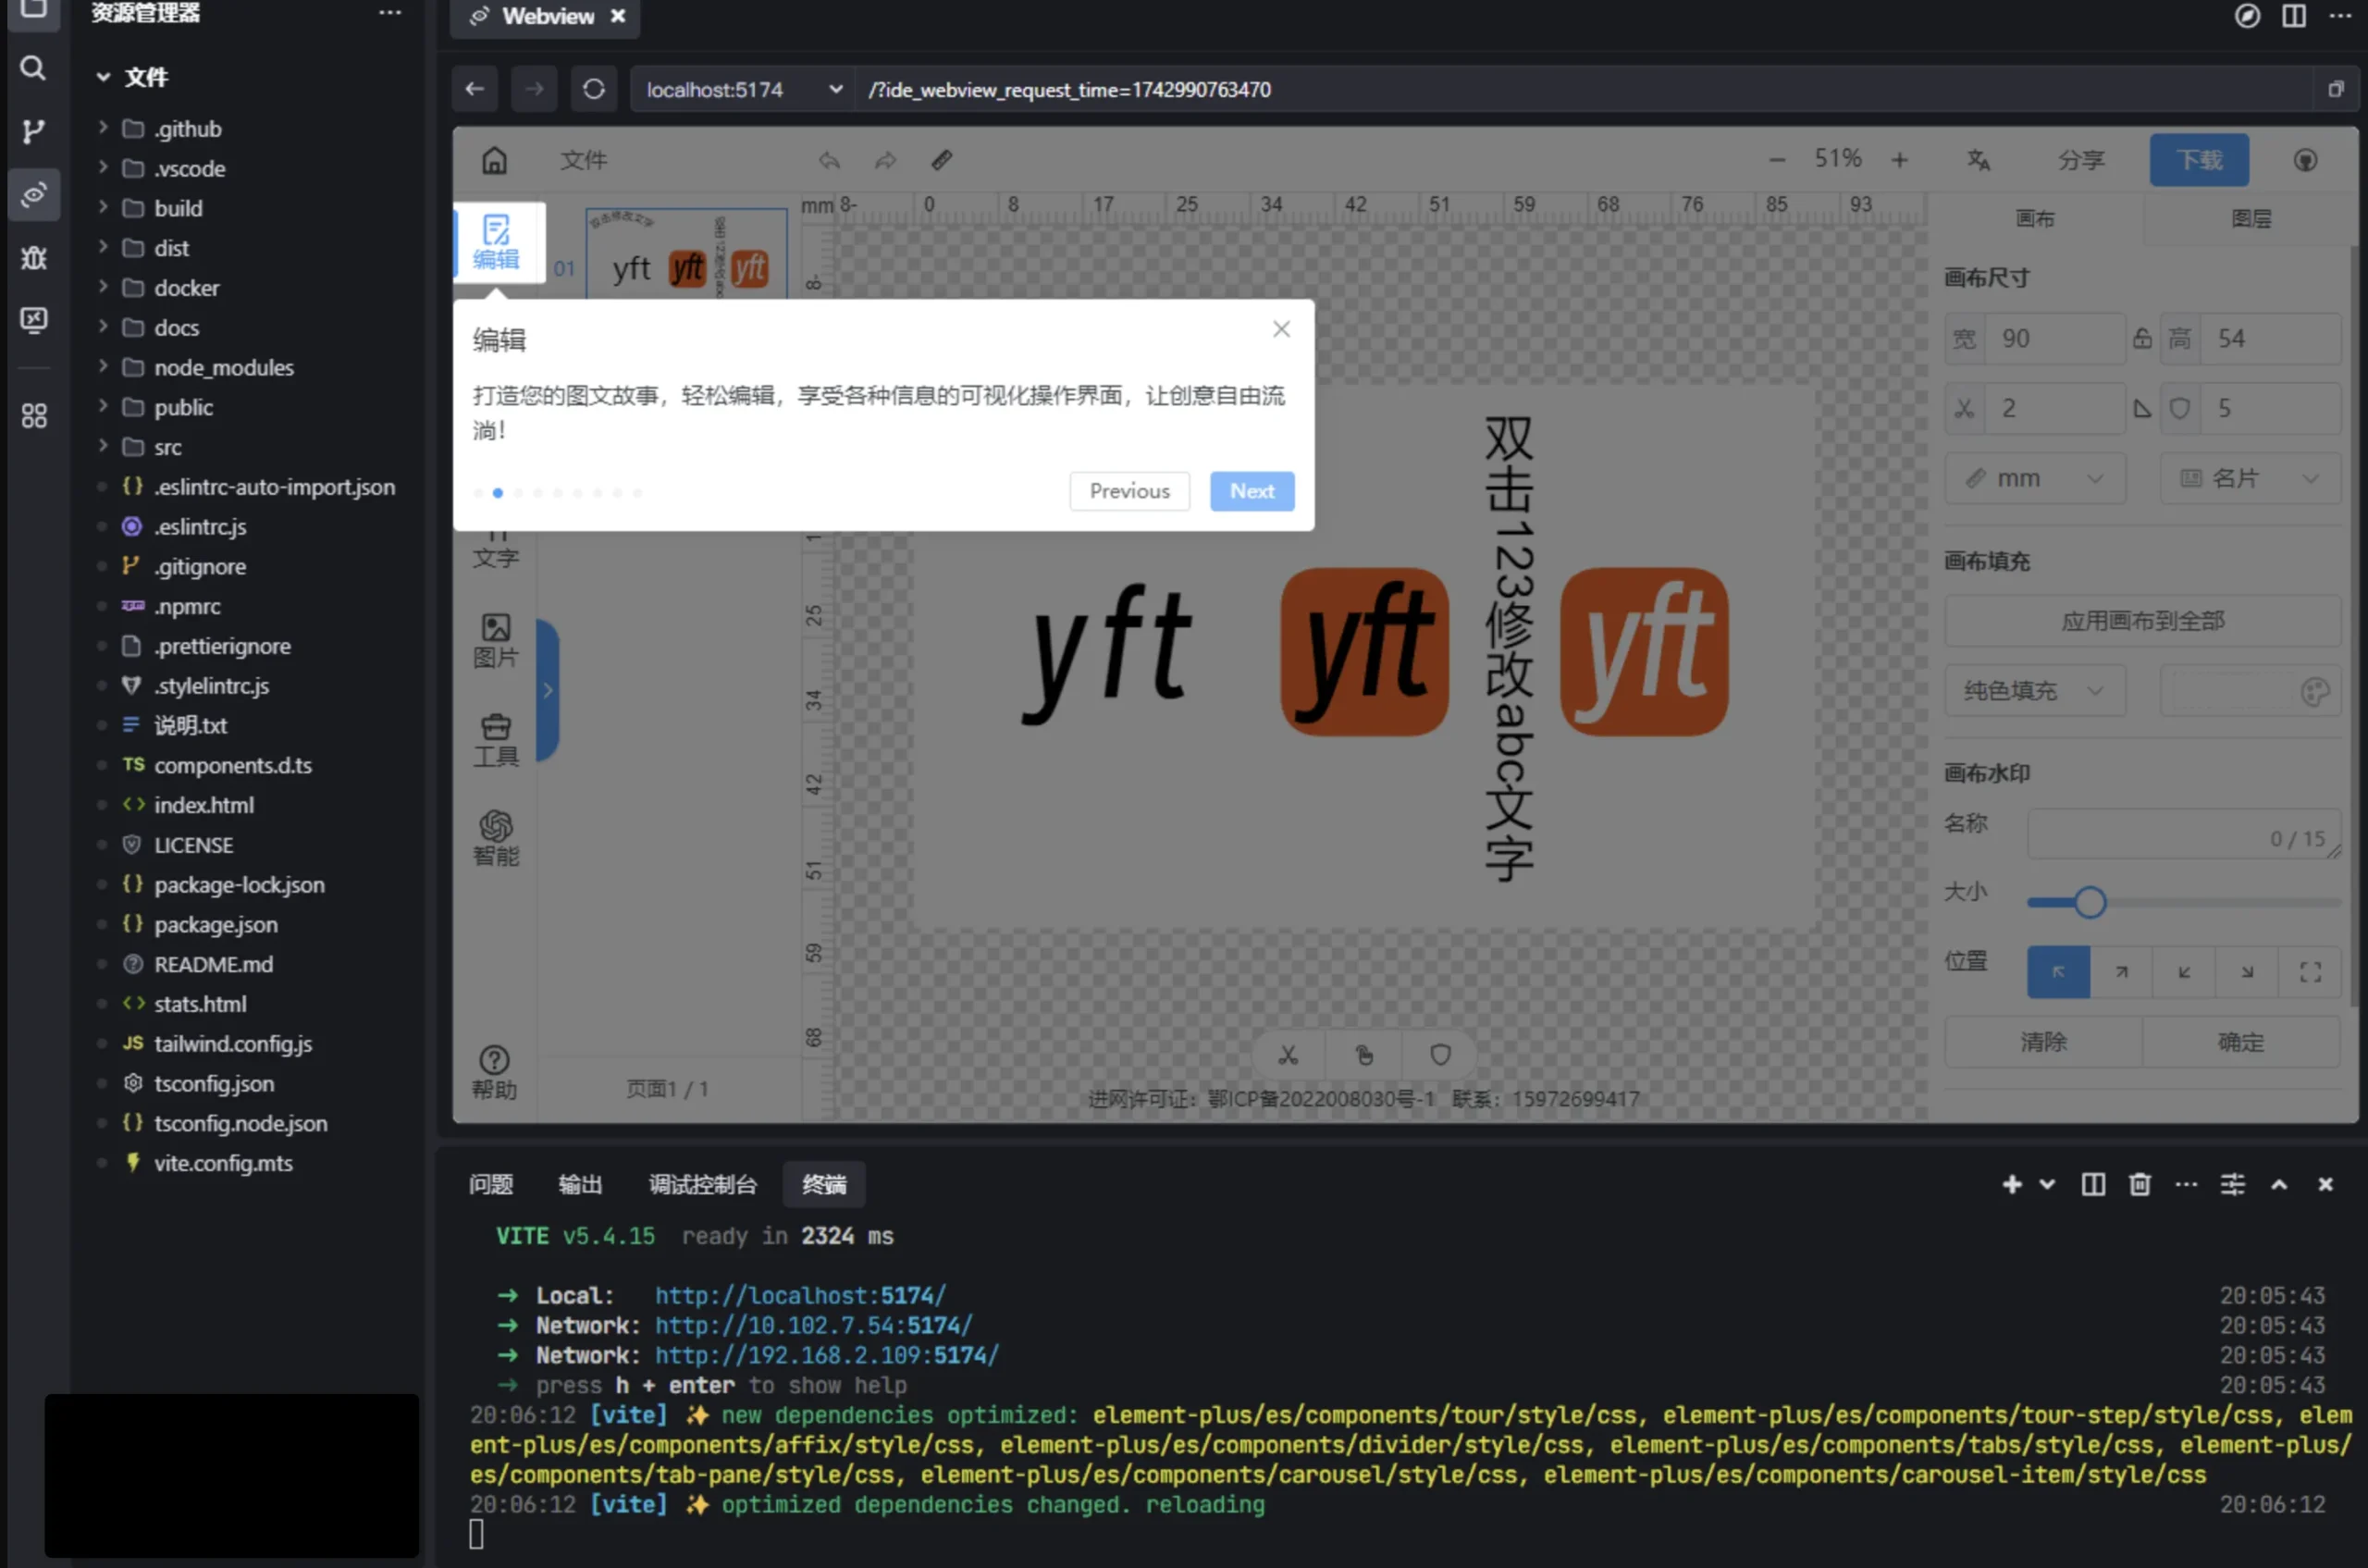Select top-left watermark position alignment
2368x1568 pixels.
[2057, 971]
